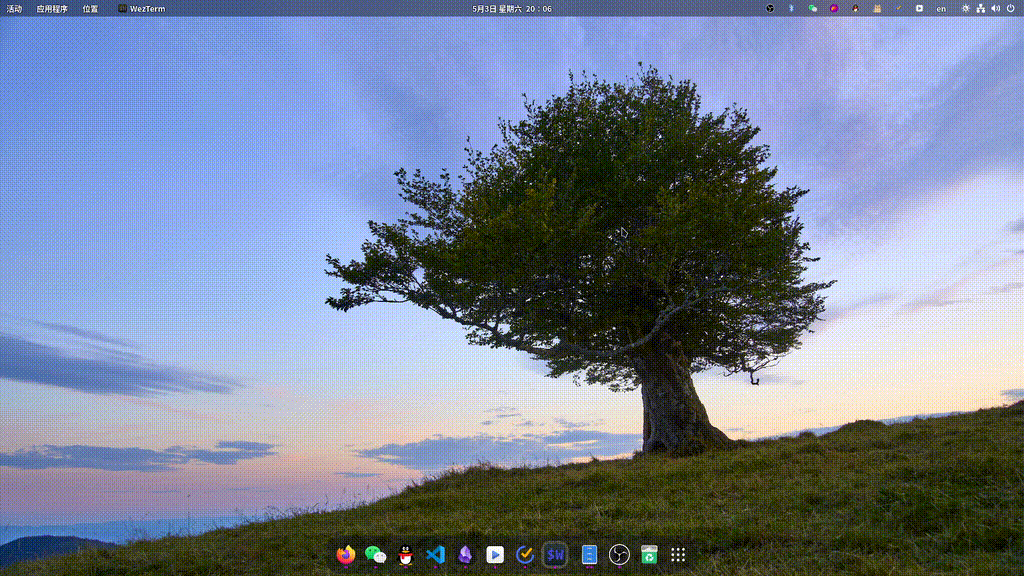Expand the 位置 places menu
1024x576 pixels.
click(90, 8)
